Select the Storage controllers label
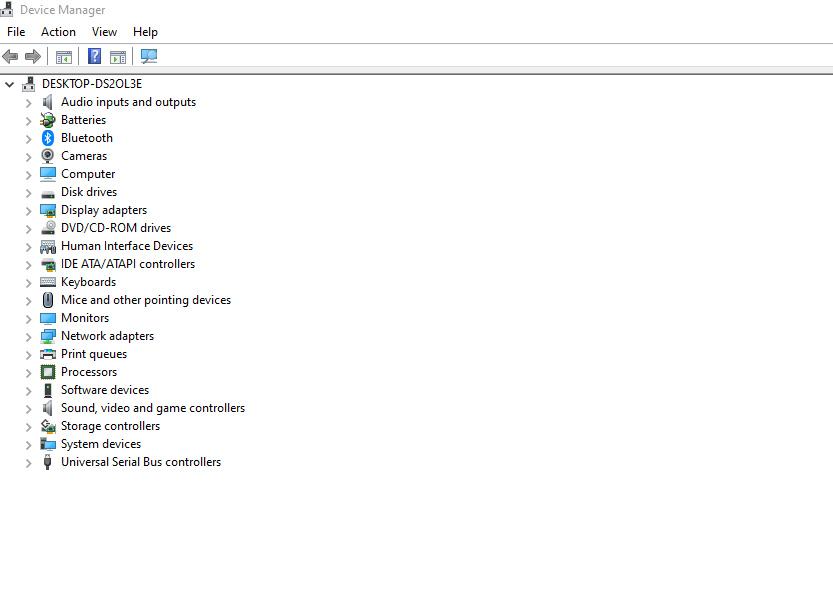This screenshot has height=606, width=833. point(110,426)
